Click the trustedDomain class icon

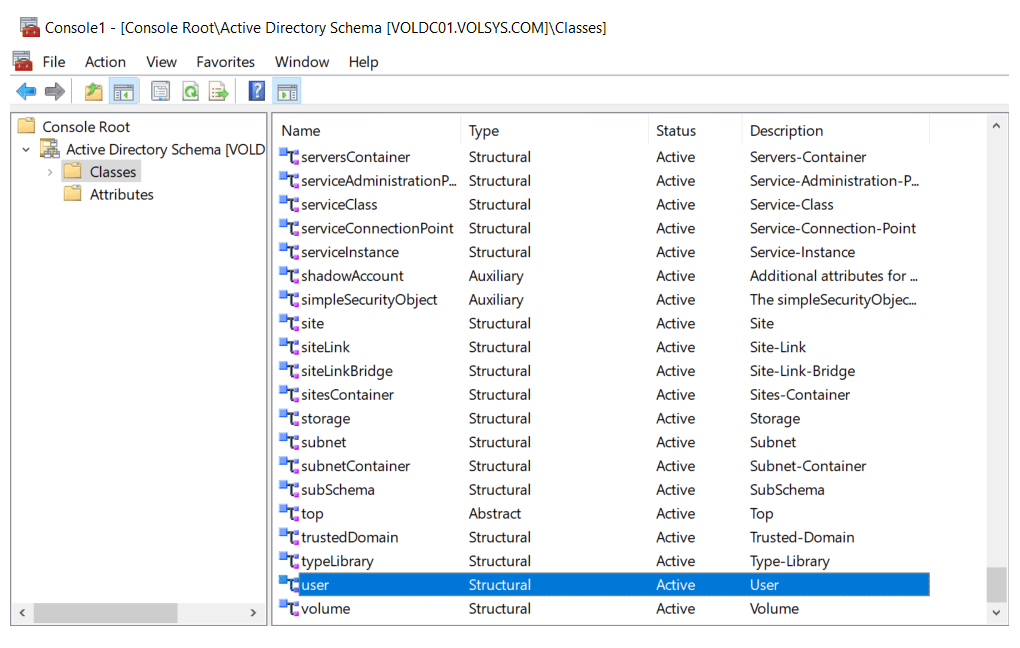coord(289,538)
